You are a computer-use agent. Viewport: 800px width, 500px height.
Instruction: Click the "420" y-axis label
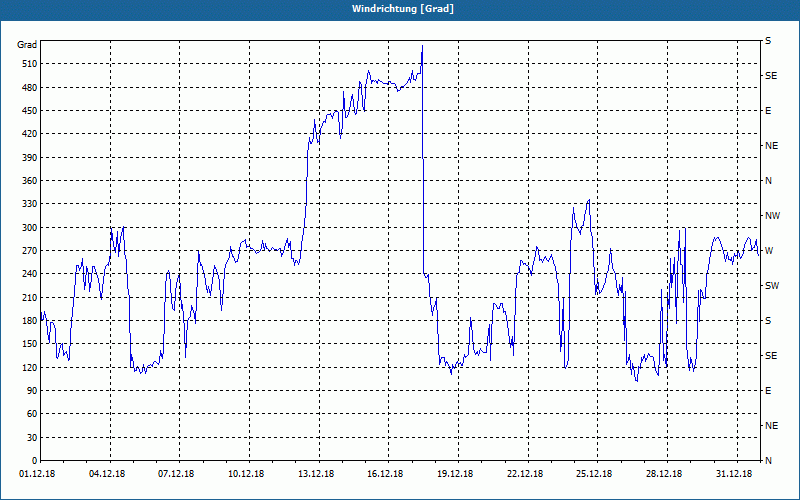pos(30,134)
